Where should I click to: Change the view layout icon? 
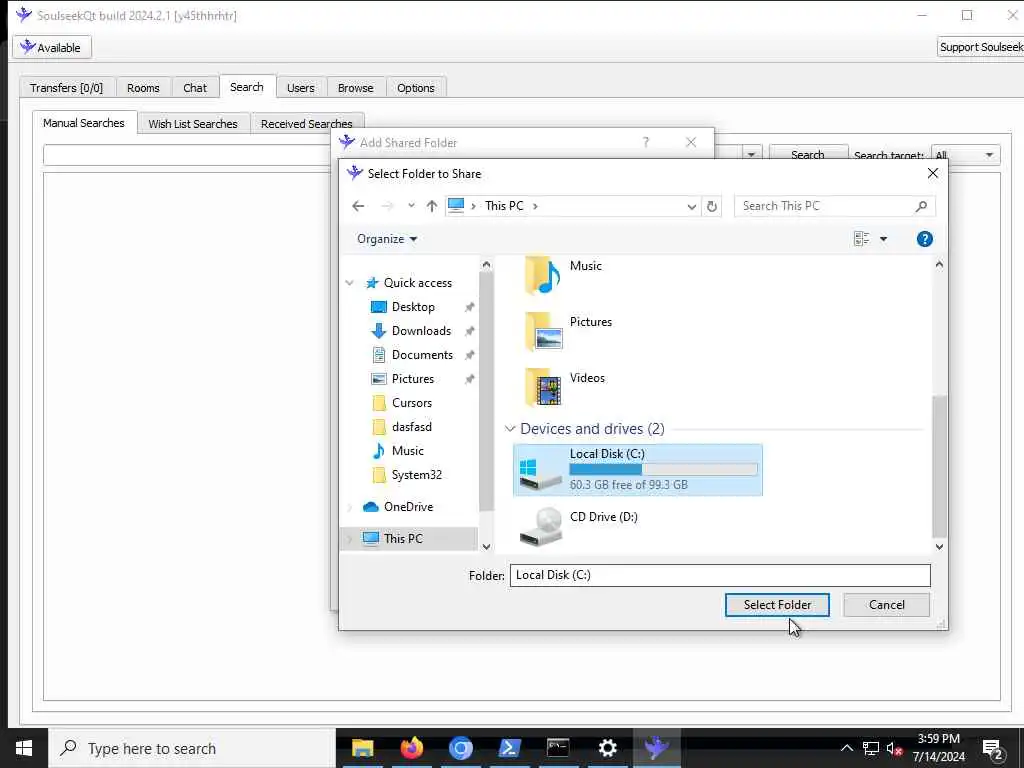click(861, 239)
